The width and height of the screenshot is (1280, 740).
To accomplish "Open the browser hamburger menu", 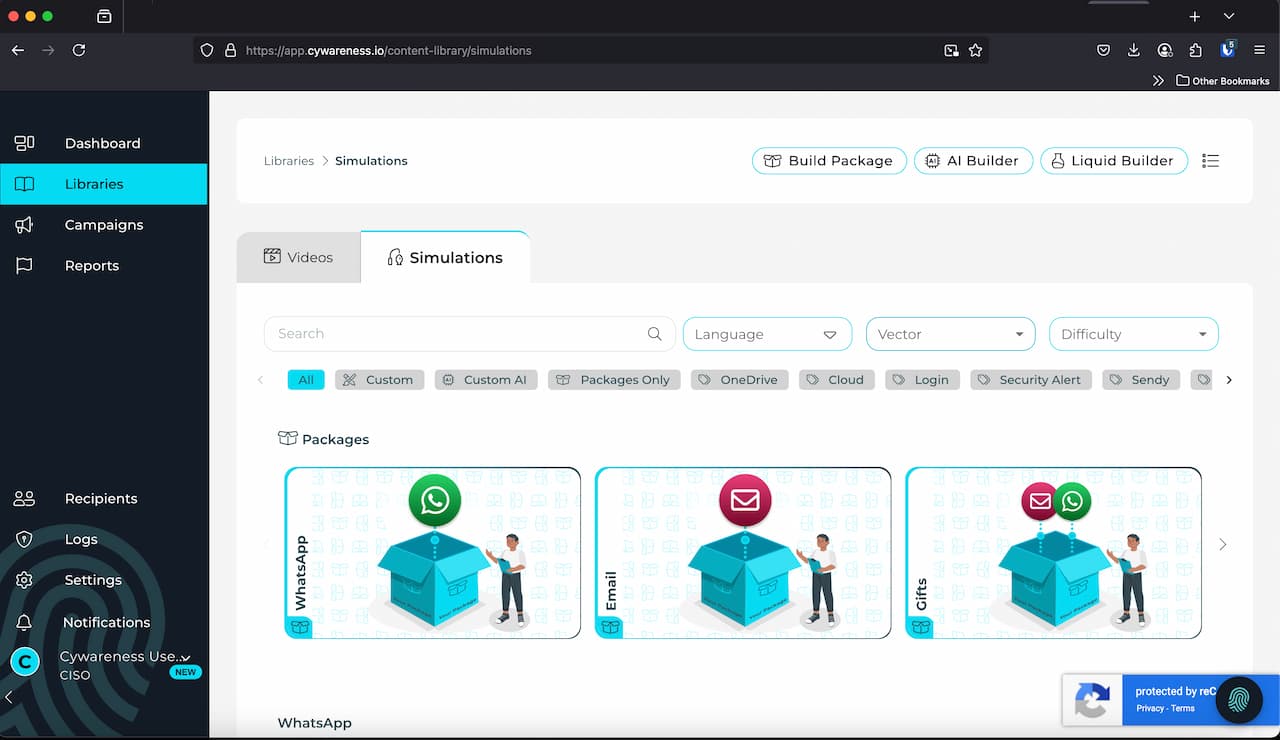I will 1259,50.
